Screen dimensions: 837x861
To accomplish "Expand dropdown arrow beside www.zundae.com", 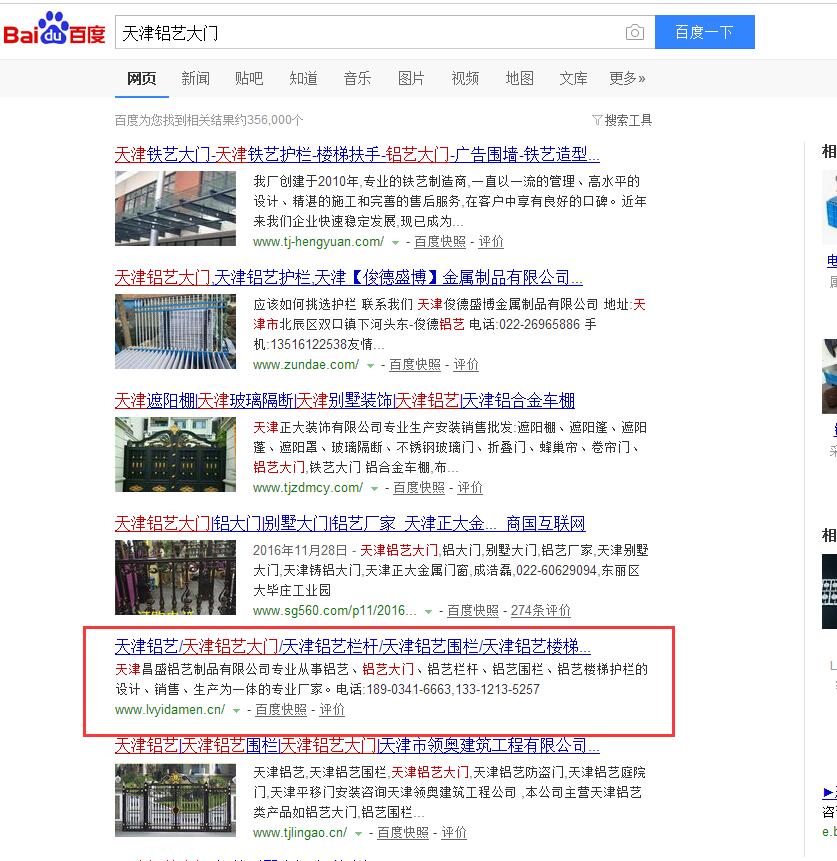I will click(x=371, y=365).
